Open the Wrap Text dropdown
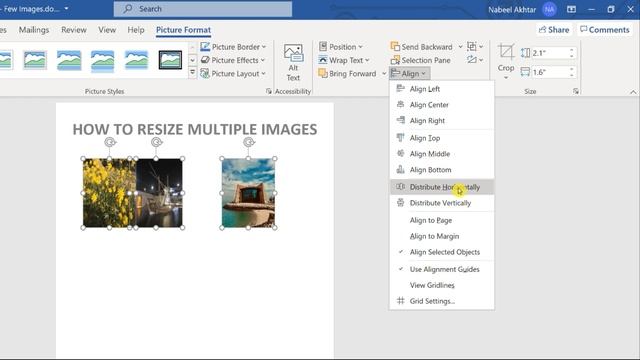 point(344,60)
